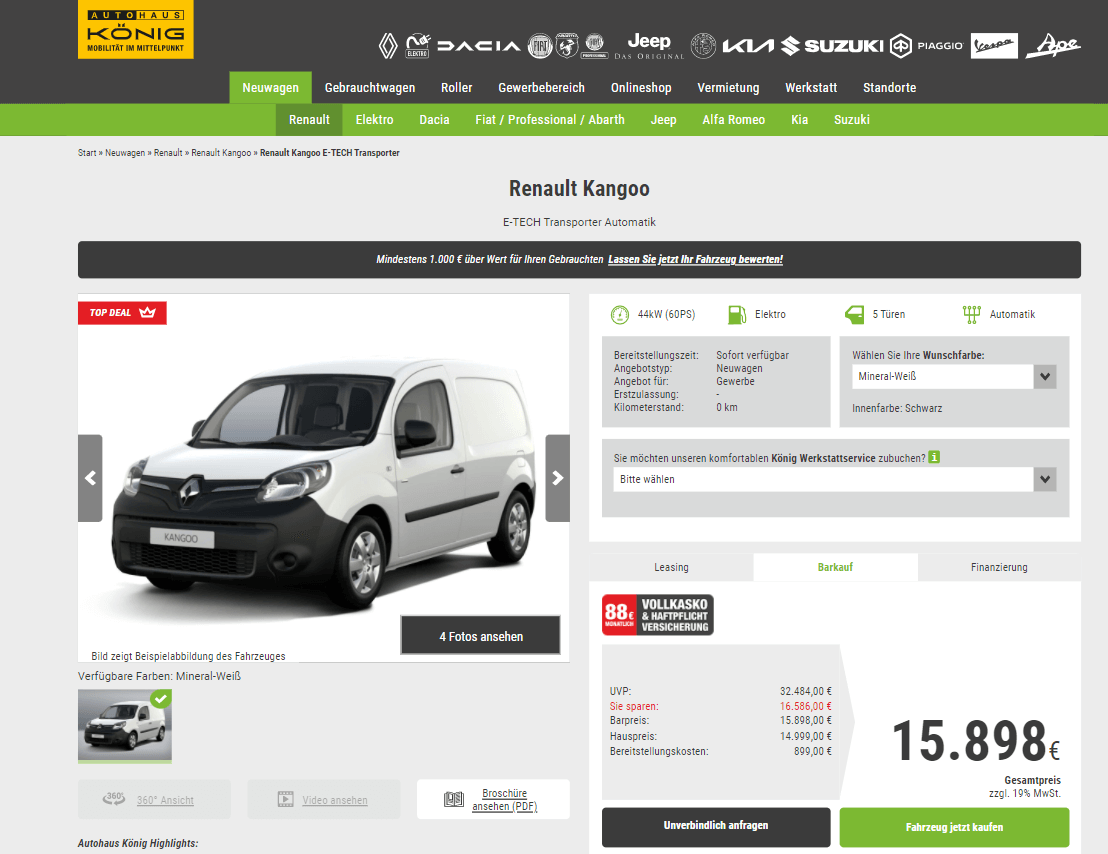This screenshot has width=1108, height=854.
Task: Open the Neuwagen main menu
Action: pos(271,88)
